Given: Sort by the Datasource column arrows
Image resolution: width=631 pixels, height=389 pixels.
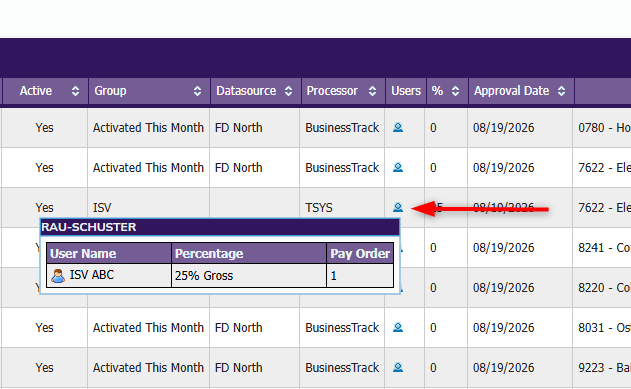Looking at the screenshot, I should point(288,91).
